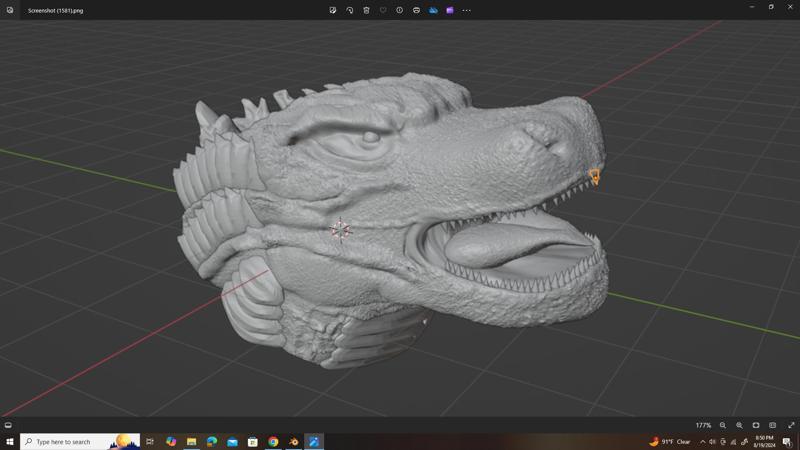
Task: Delete the image using the trash icon
Action: pos(366,10)
